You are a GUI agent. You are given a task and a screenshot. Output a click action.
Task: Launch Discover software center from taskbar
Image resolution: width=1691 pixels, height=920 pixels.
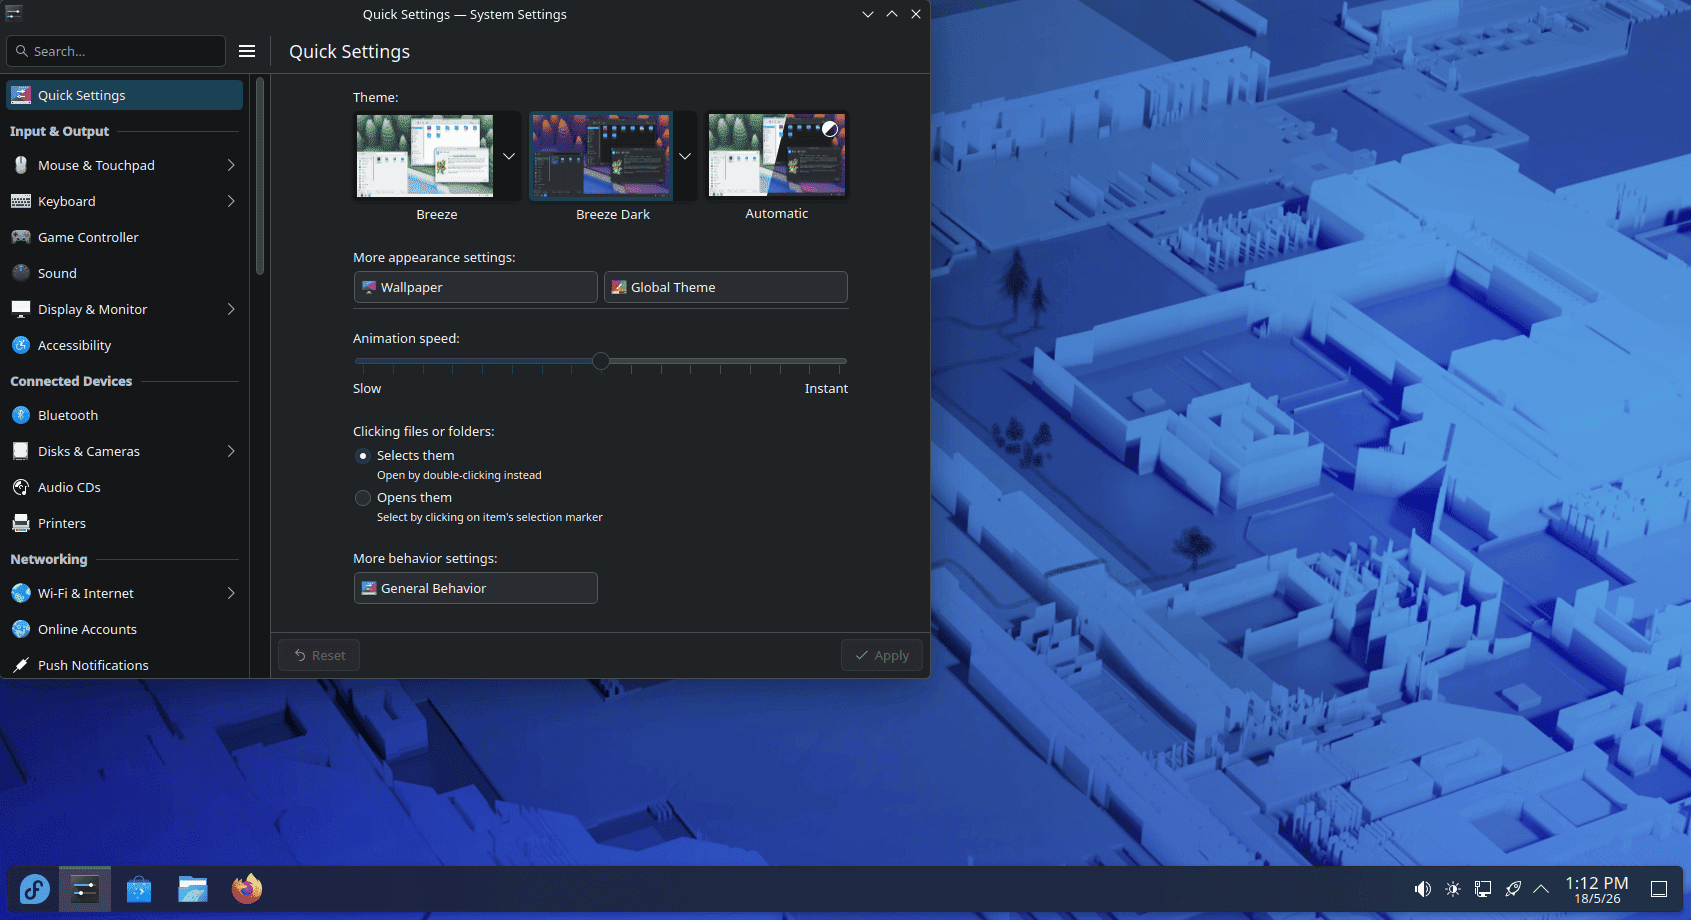click(139, 889)
